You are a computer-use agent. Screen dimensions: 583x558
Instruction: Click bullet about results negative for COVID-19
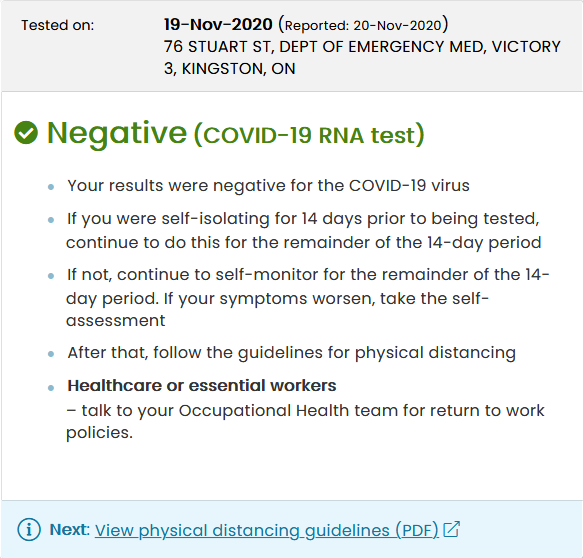pyautogui.click(x=268, y=186)
